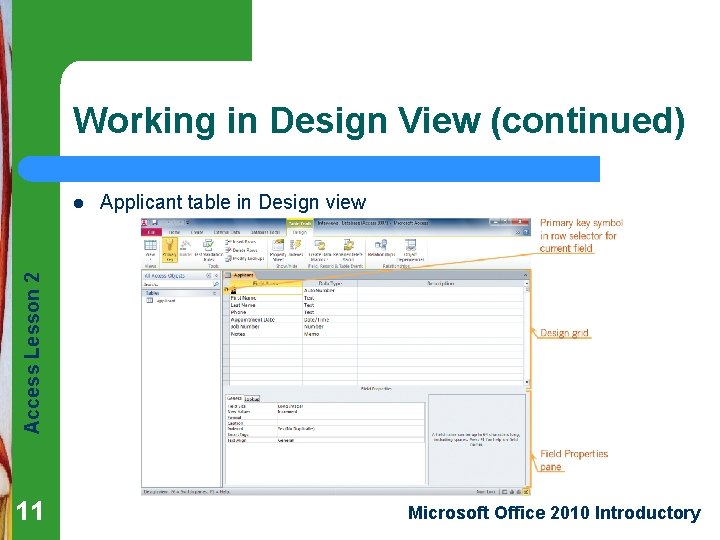
Task: Click the Primary Key ribbon button
Action: click(x=169, y=250)
